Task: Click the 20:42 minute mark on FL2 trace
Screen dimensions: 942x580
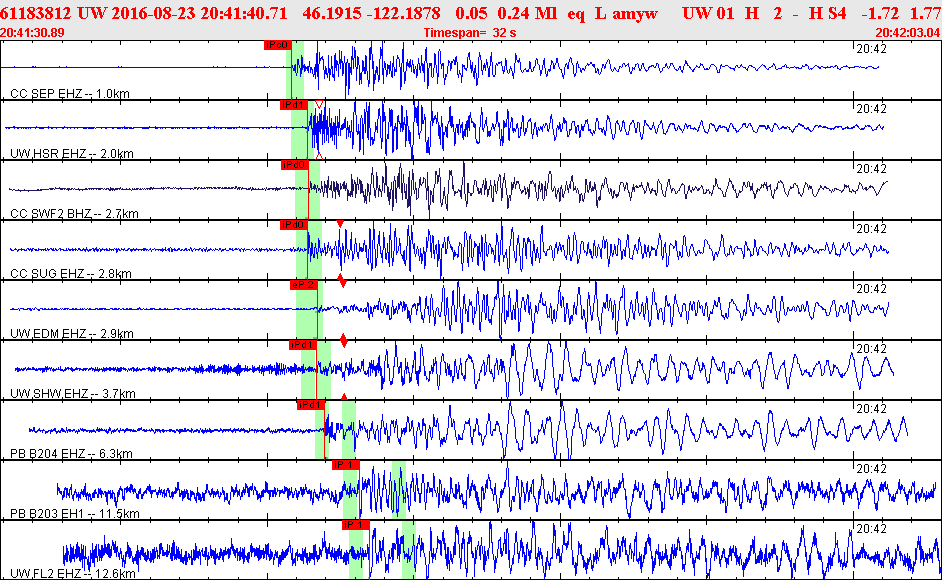Action: pyautogui.click(x=871, y=530)
